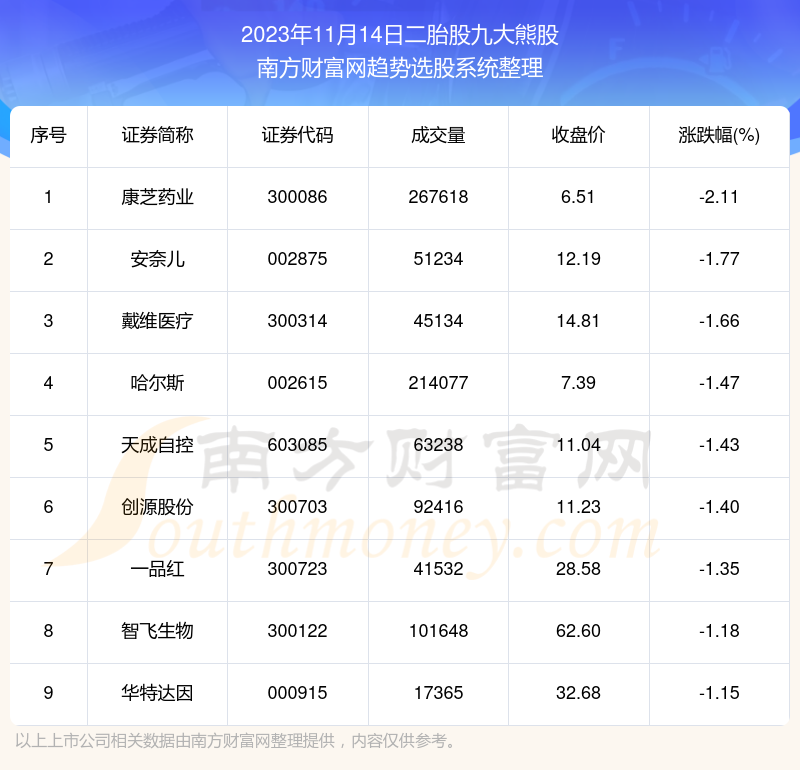Screen dimensions: 800x770
Task: Click closing price 62.60
Action: pos(578,631)
